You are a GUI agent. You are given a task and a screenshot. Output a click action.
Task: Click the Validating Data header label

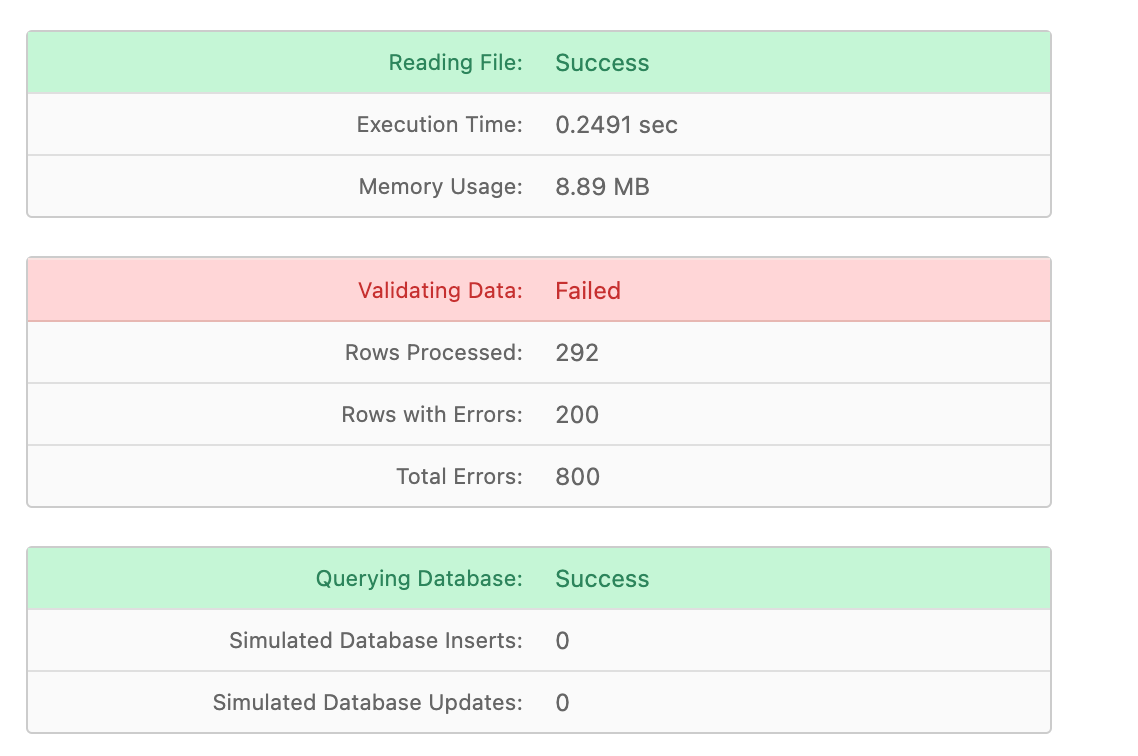click(x=440, y=290)
